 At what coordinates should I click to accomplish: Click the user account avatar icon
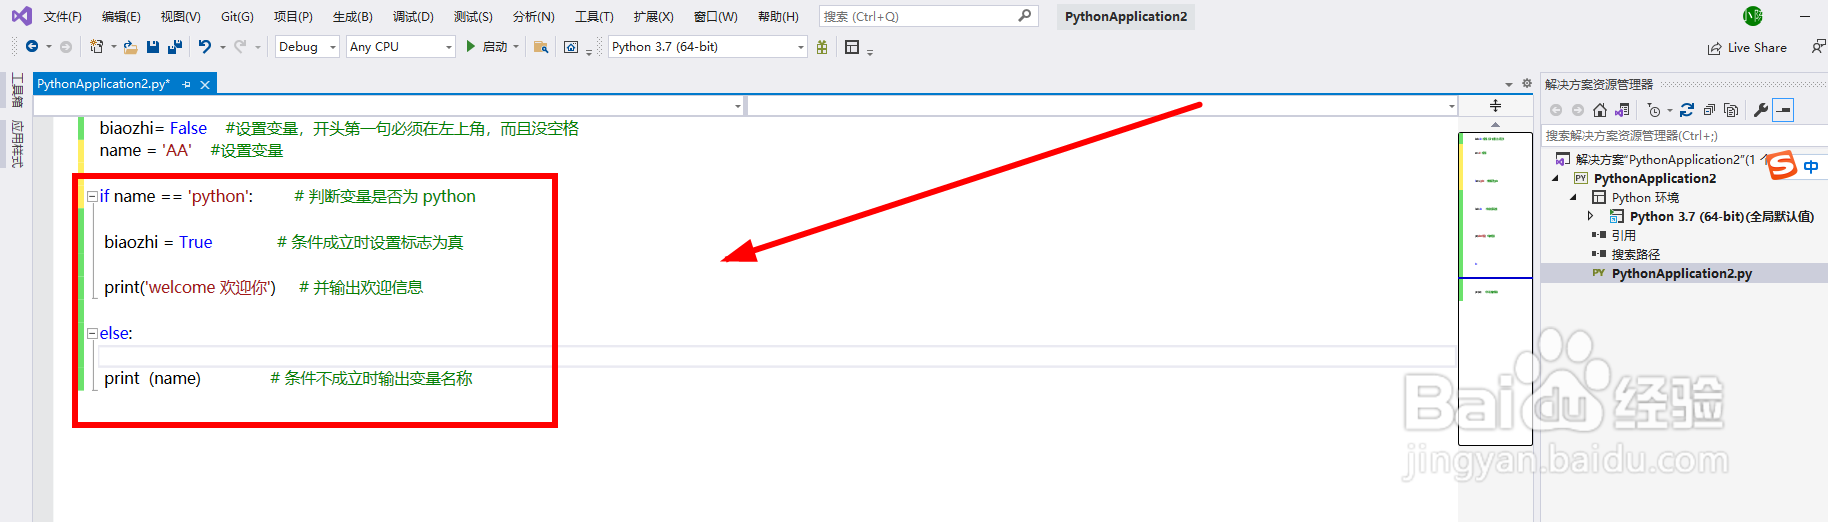coord(1753,16)
